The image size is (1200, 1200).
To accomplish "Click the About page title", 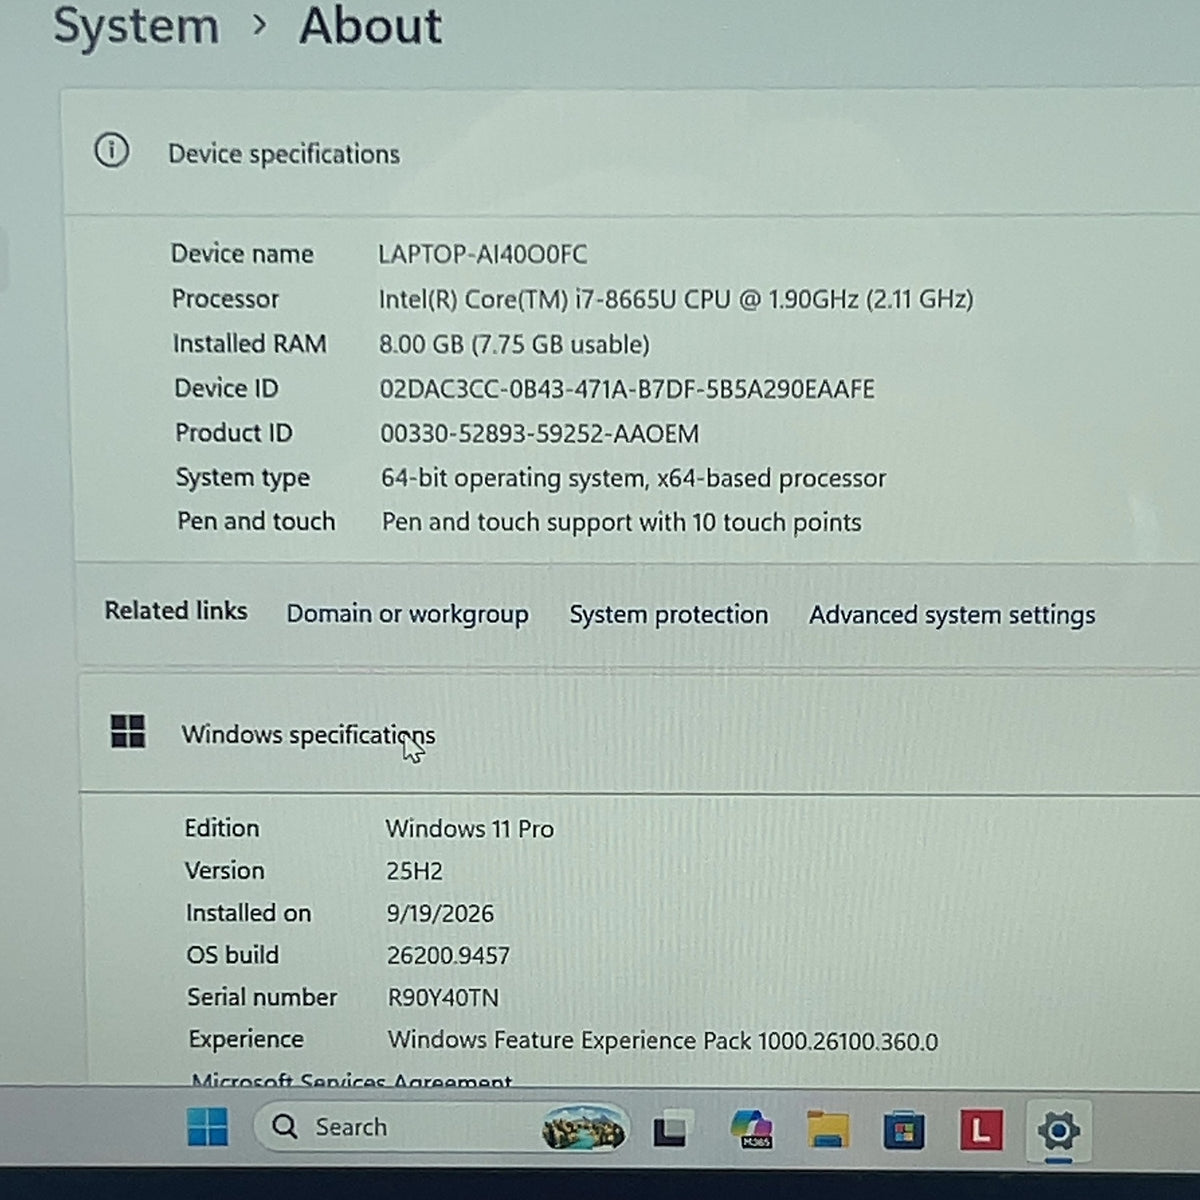I will [370, 26].
